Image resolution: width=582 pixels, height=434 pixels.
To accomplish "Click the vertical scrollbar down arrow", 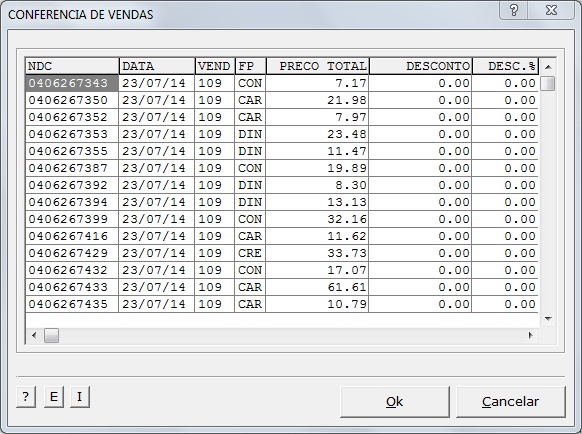I will click(548, 319).
